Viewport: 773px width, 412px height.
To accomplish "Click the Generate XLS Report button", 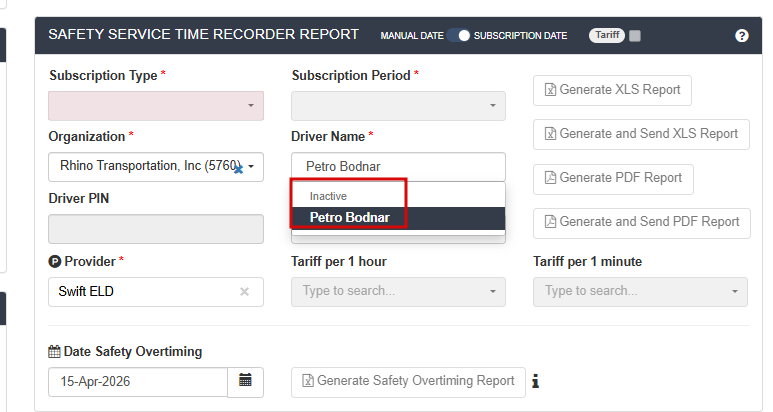I will click(x=612, y=90).
